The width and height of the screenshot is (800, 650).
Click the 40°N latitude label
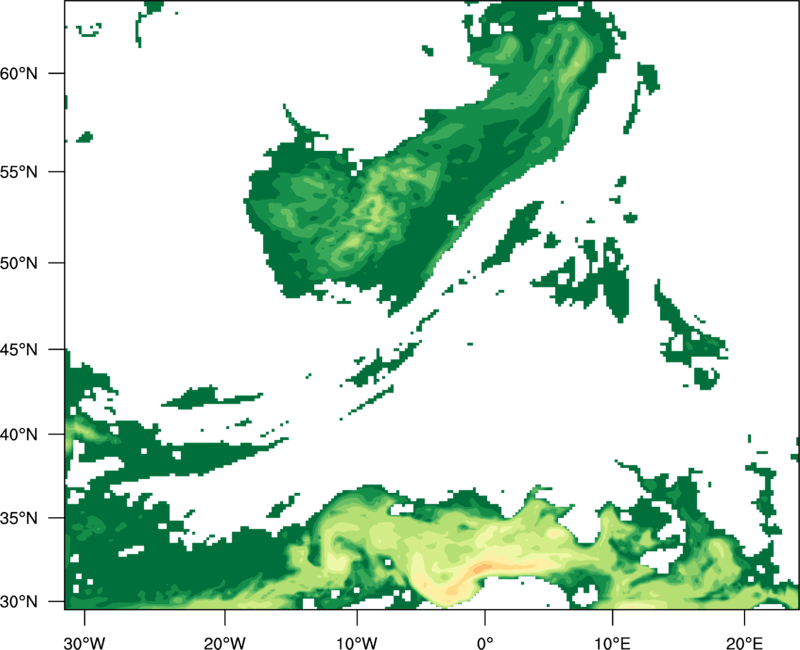click(x=19, y=435)
